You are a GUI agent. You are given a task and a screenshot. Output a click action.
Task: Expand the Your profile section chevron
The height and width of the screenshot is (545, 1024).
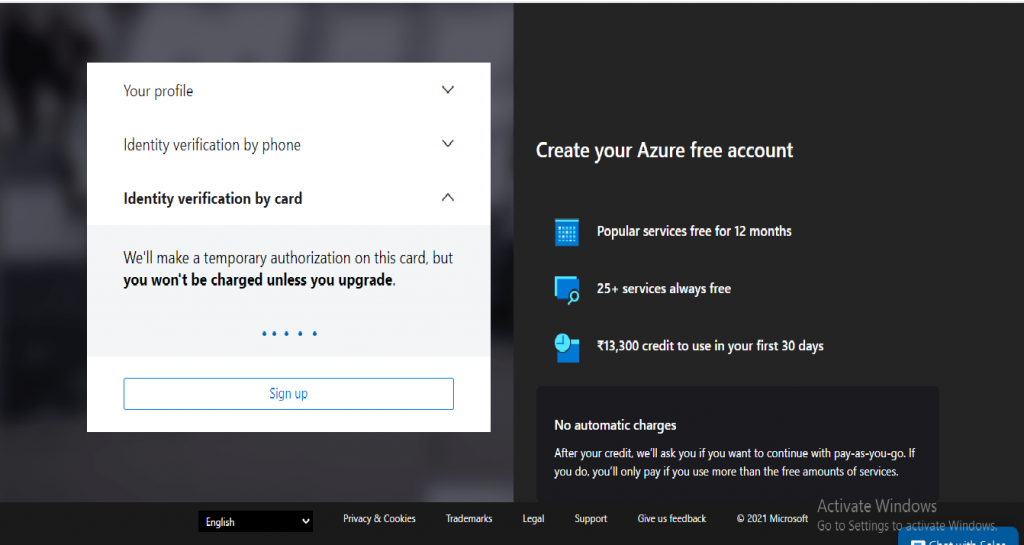[447, 90]
